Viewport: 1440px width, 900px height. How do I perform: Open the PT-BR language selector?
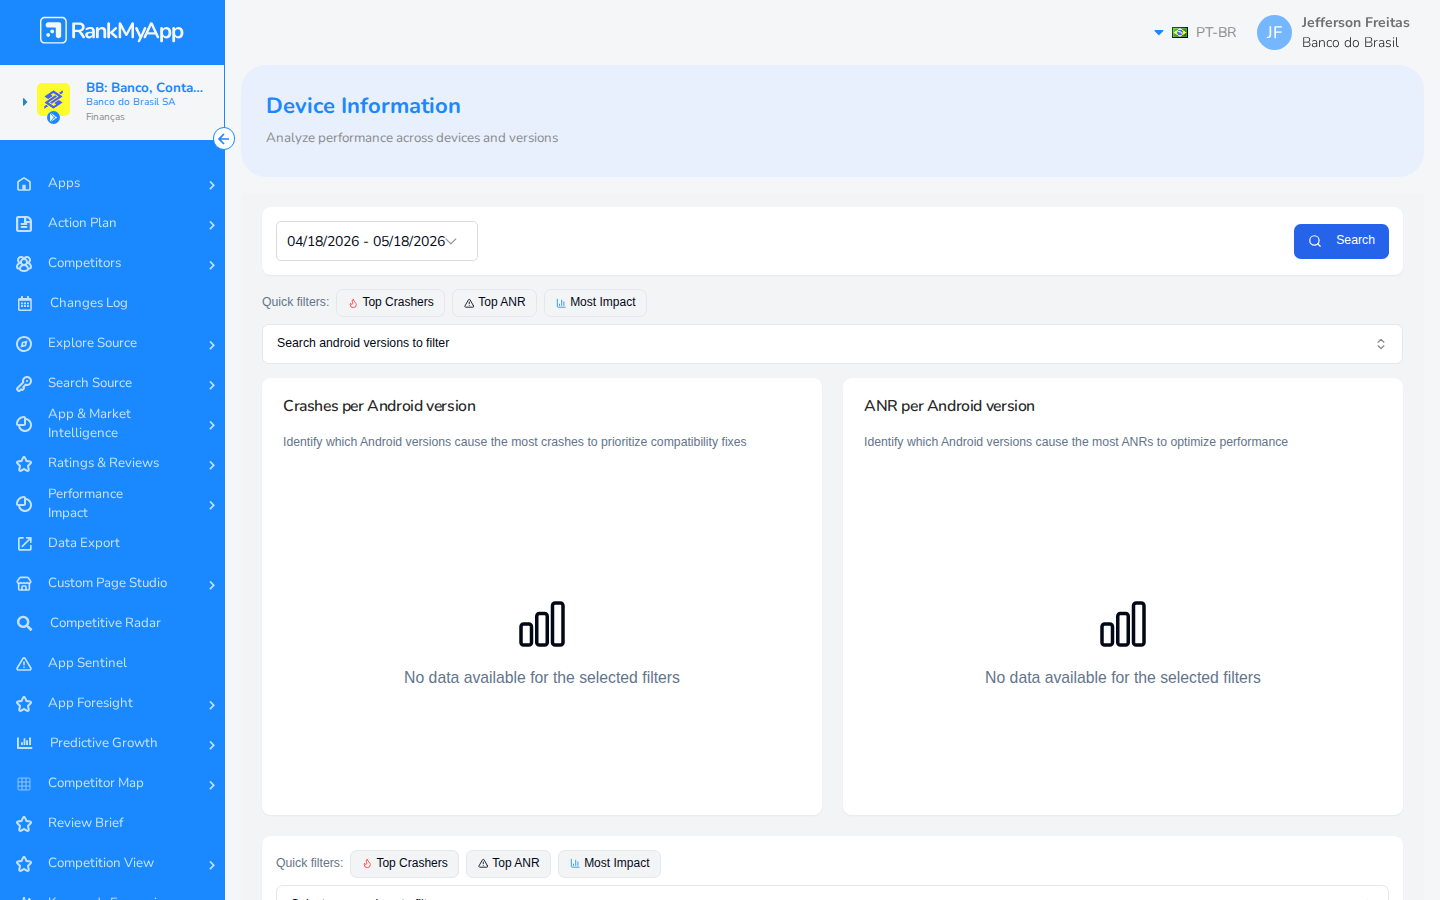point(1195,32)
